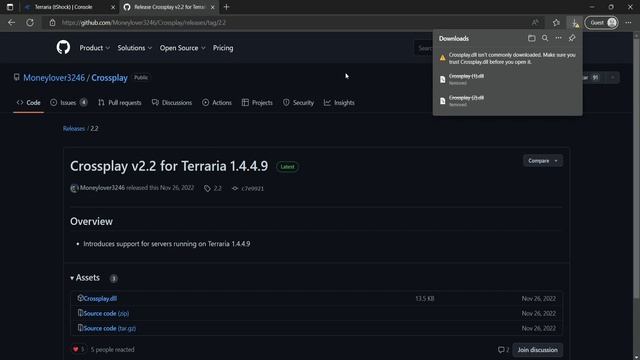Click the heart reaction icon
Screen dimensions: 640x360
[x=76, y=349]
